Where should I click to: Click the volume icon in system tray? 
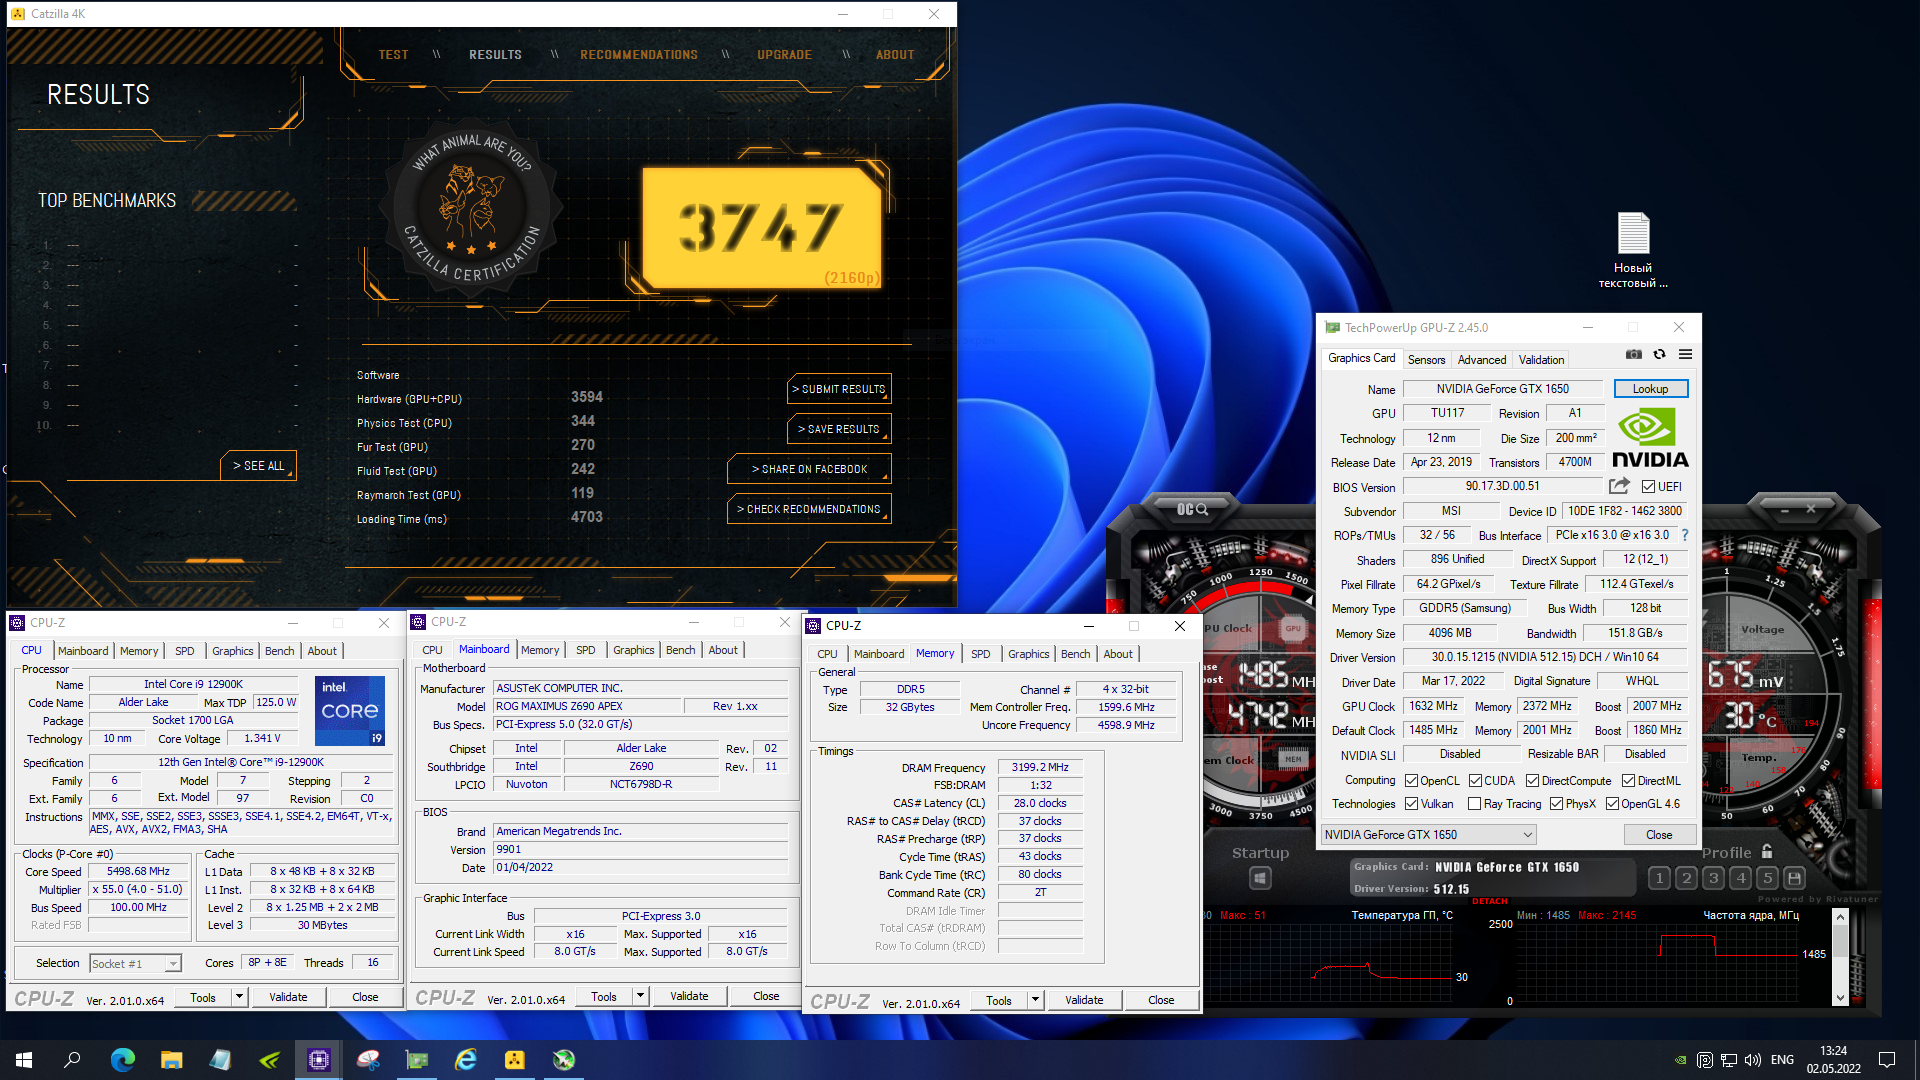1752,1060
